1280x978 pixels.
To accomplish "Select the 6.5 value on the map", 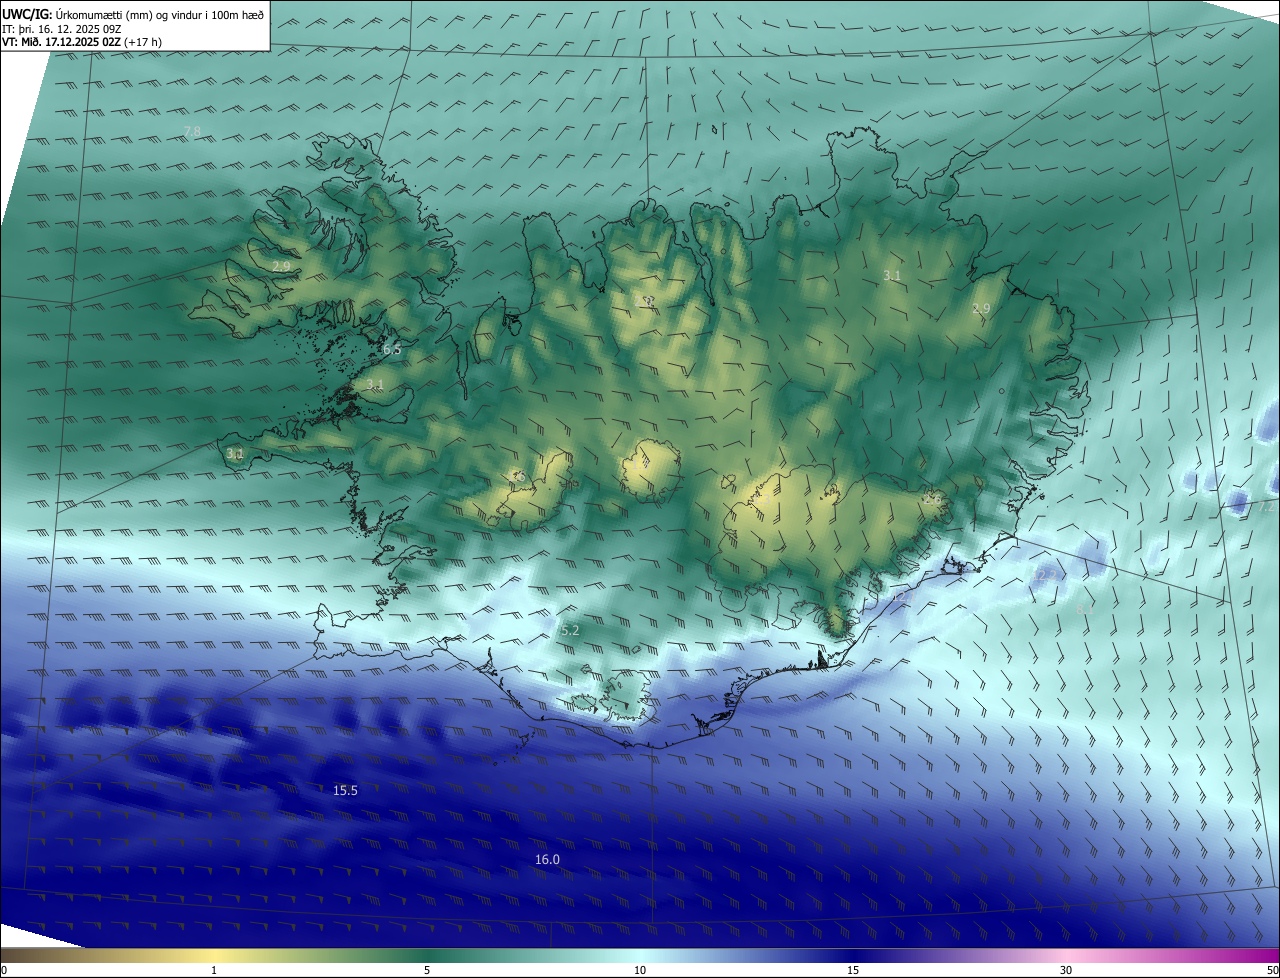I will (392, 349).
